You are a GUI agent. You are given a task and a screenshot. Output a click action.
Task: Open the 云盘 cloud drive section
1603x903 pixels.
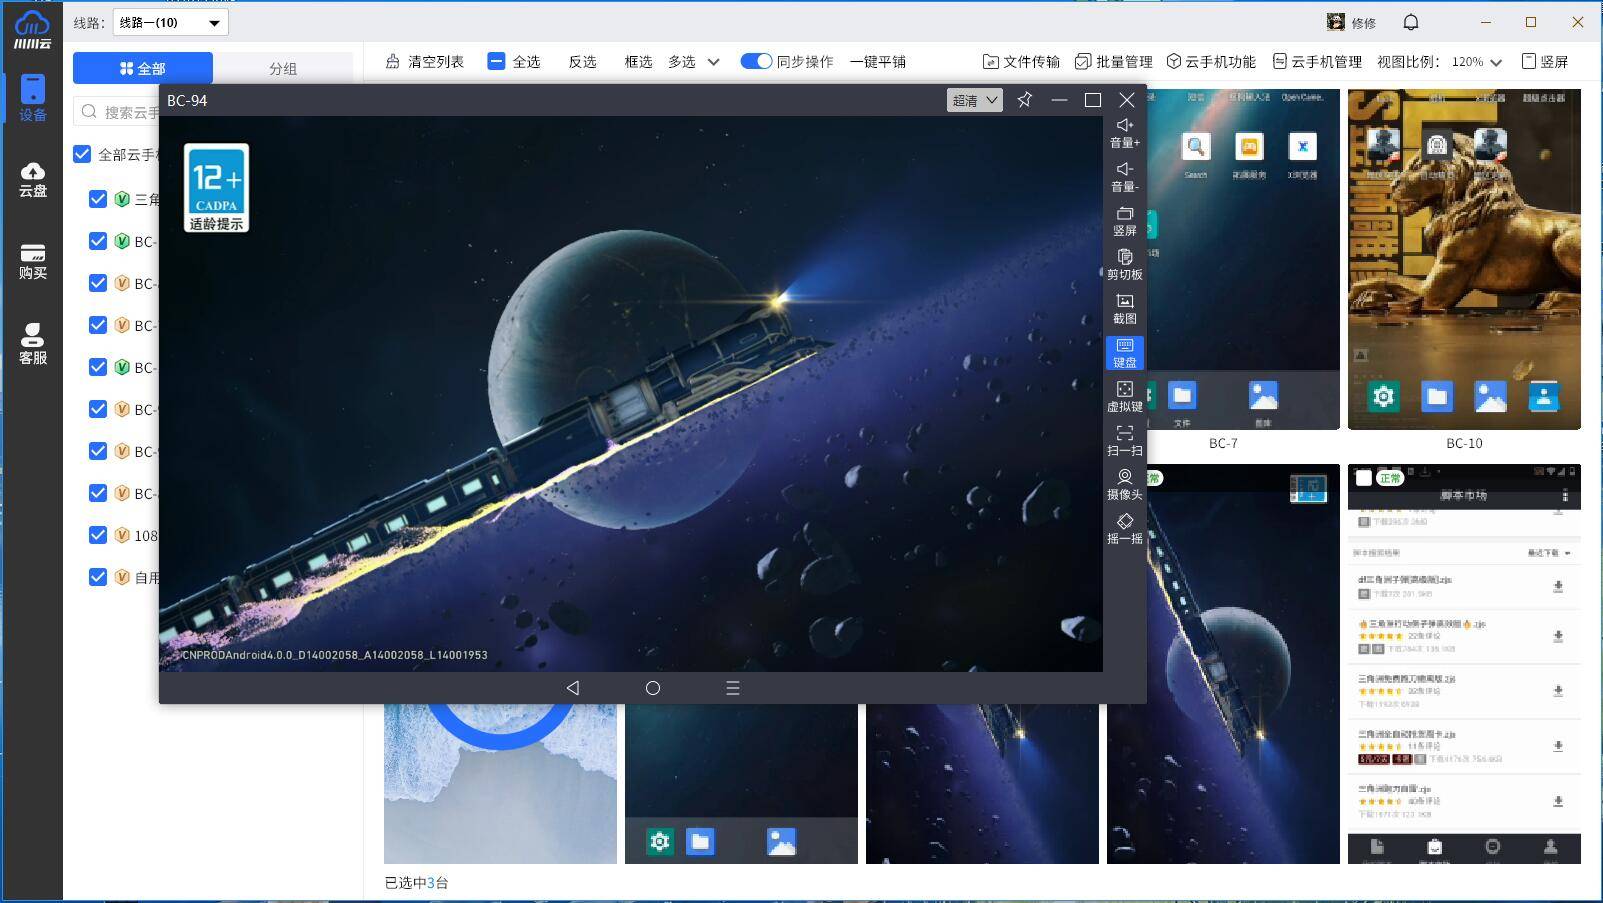[x=33, y=180]
